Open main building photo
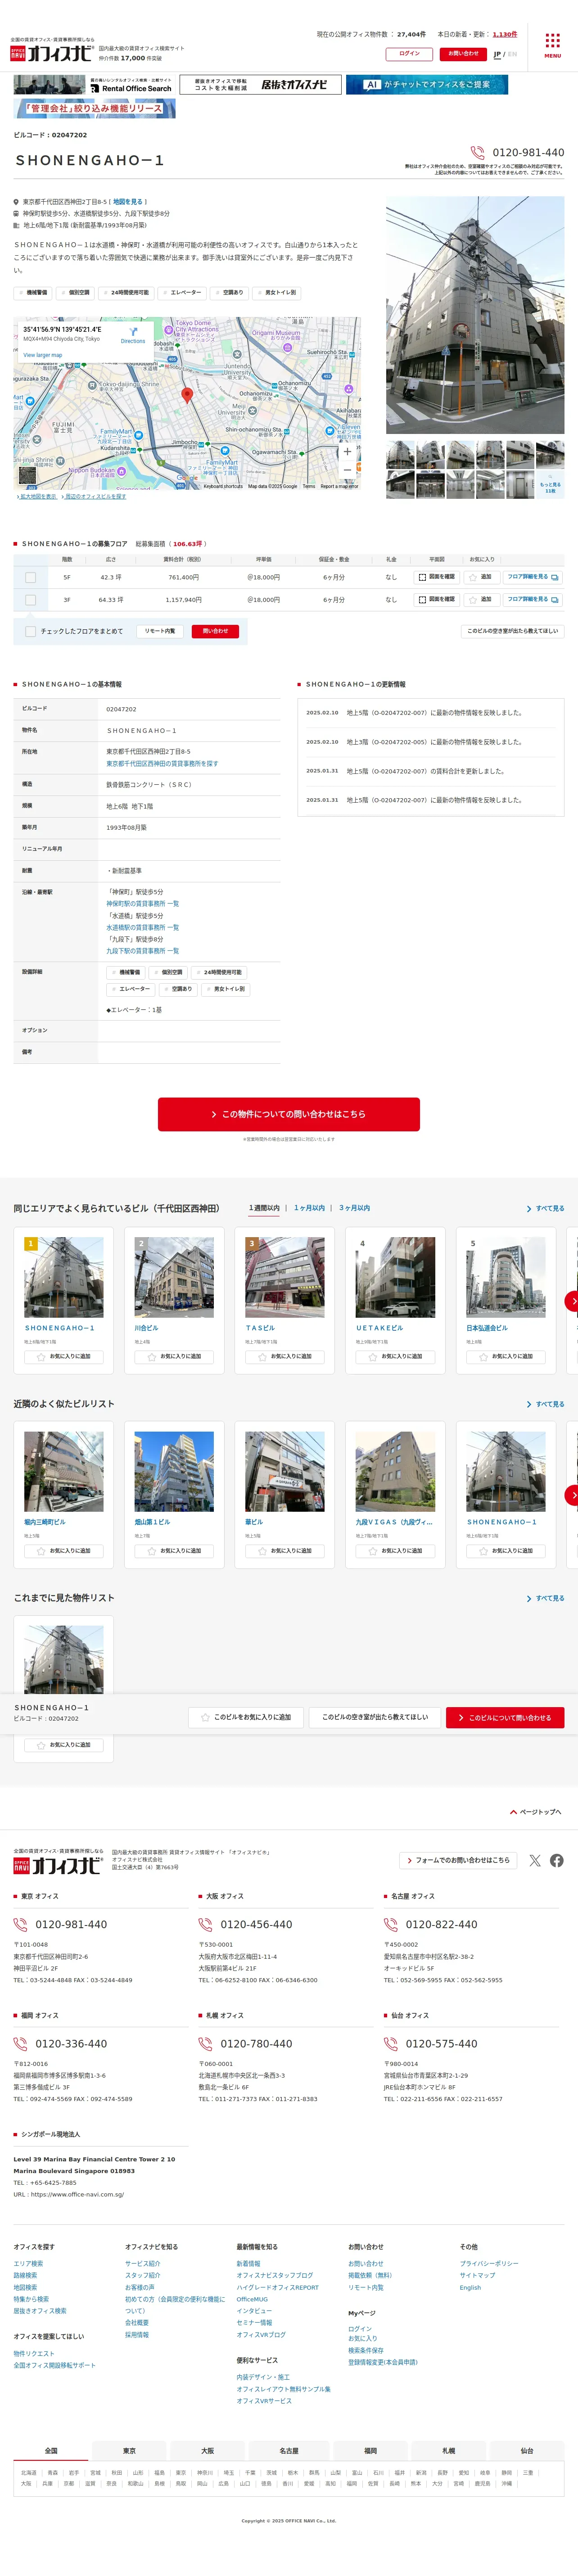Viewport: 578px width, 2576px height. pos(475,315)
